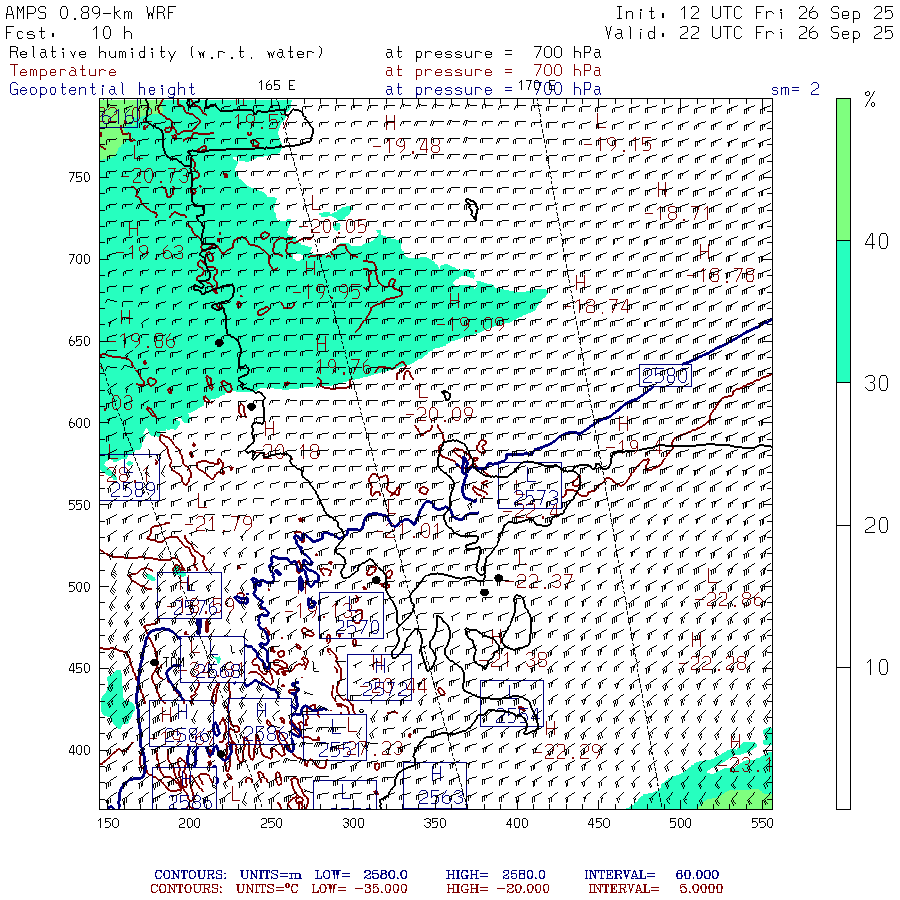
Task: Select the blue Geopotential height legend label
Action: click(103, 89)
